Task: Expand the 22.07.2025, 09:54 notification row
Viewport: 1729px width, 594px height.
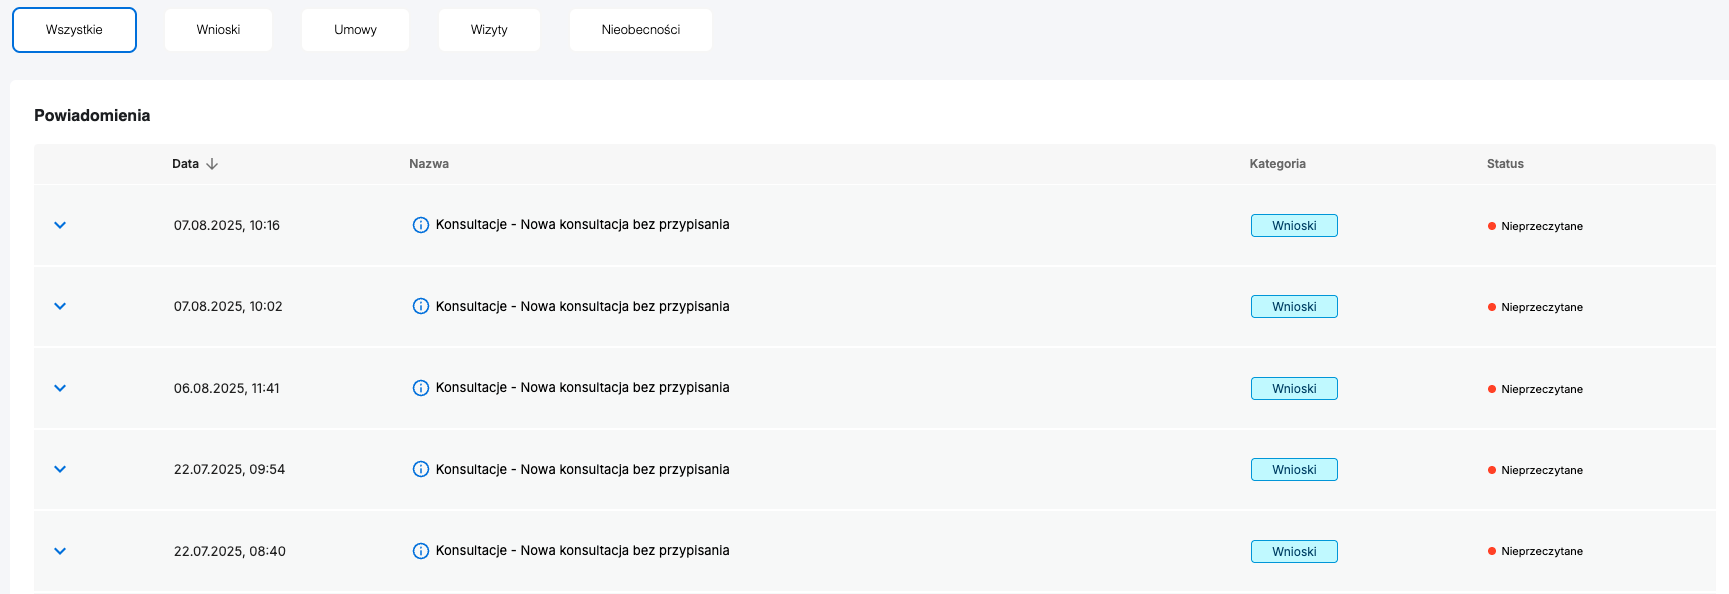Action: pos(60,469)
